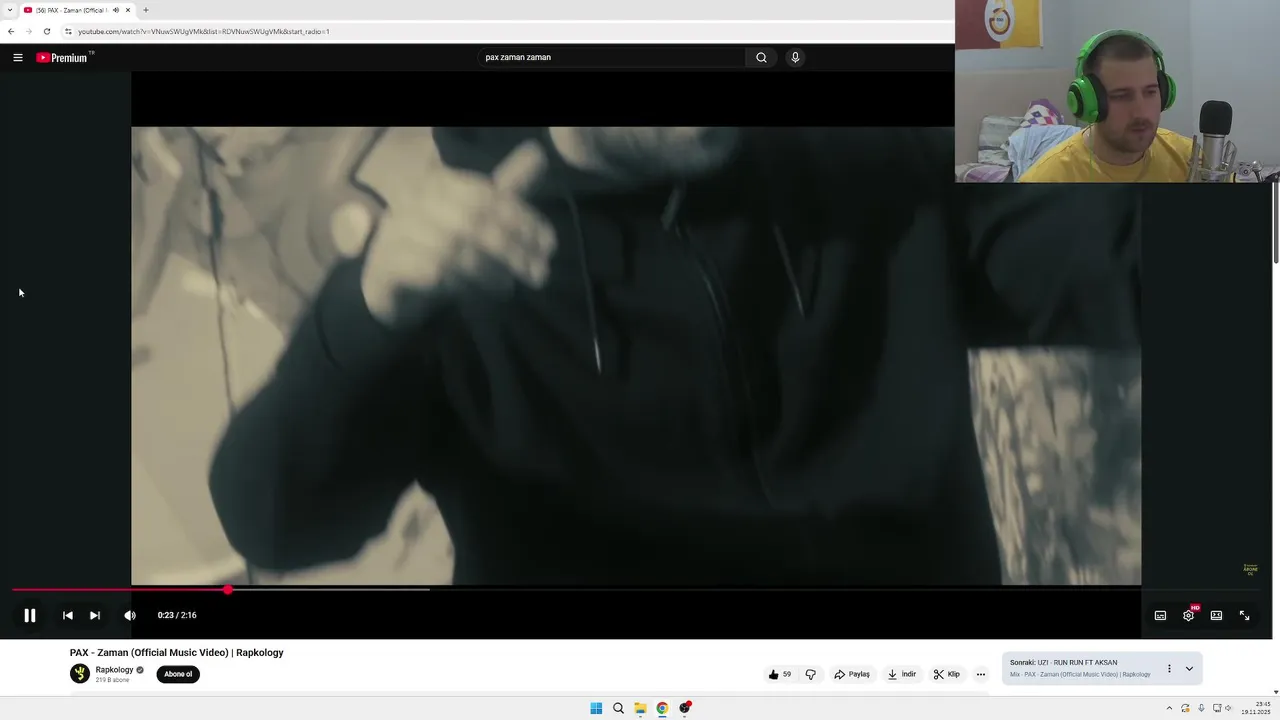Run search with the magnifier button
Viewport: 1280px width, 720px height.
(x=761, y=57)
